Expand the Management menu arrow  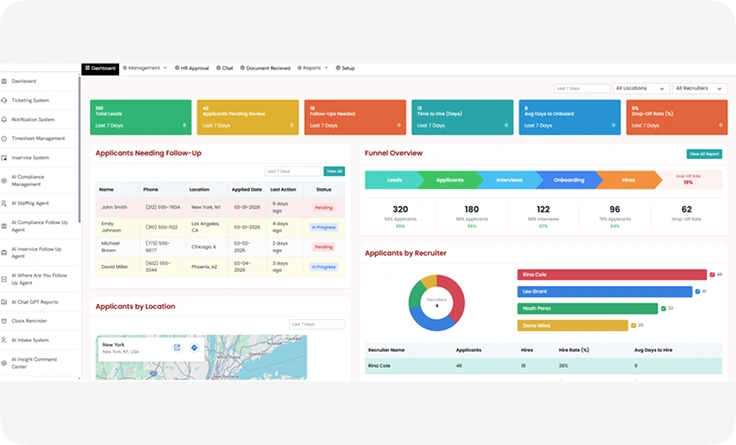coord(165,68)
